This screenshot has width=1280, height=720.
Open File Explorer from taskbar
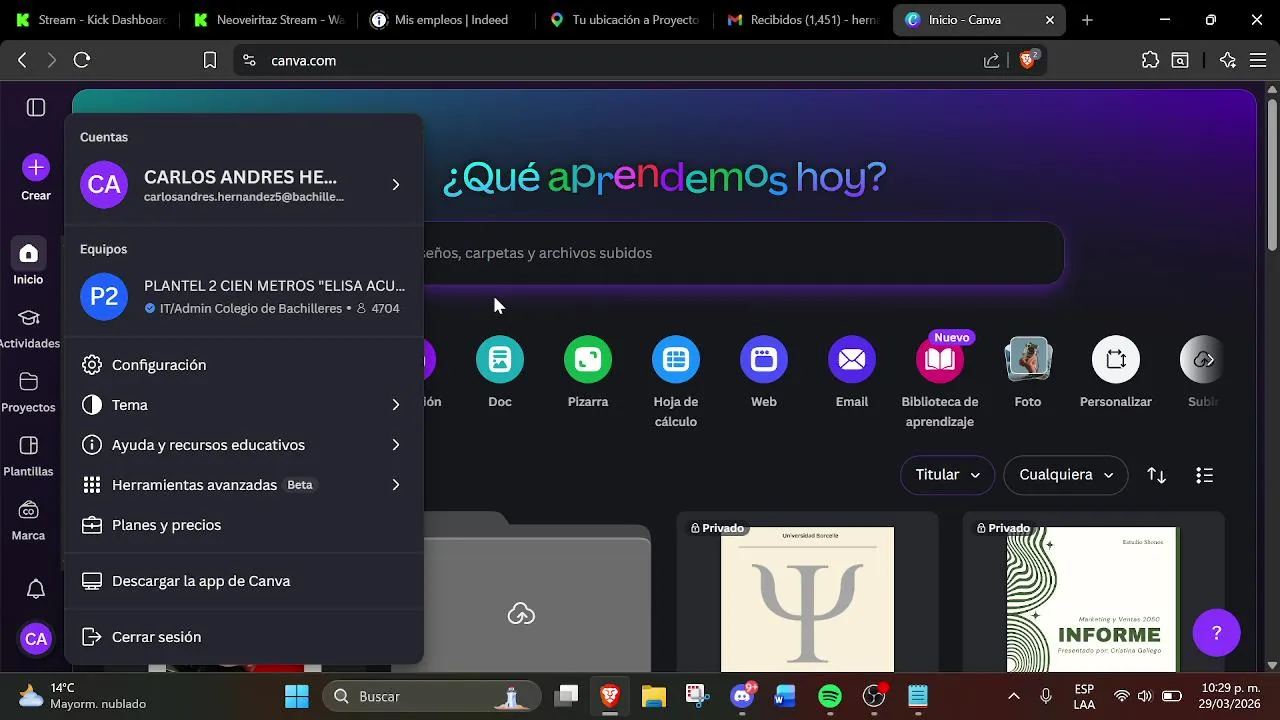(654, 696)
